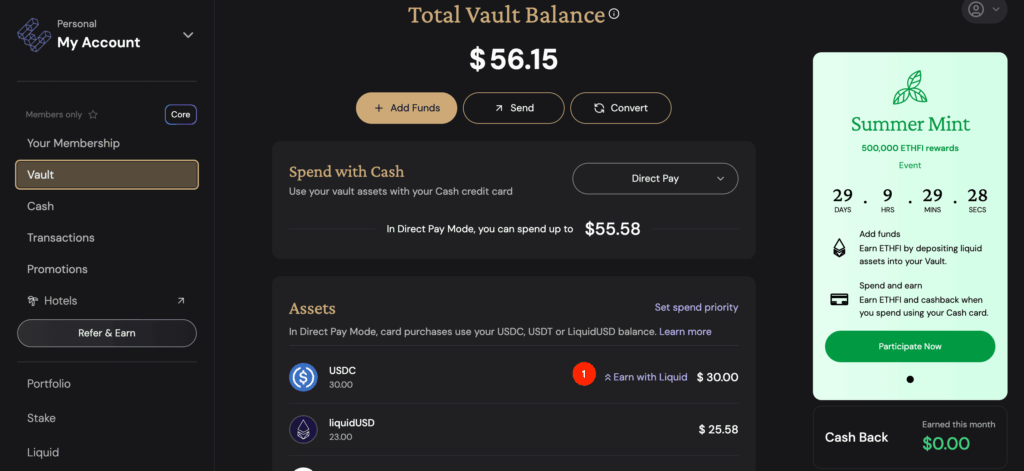The image size is (1024, 471).
Task: Select the carousel dot below Summer Mint card
Action: pyautogui.click(x=910, y=379)
